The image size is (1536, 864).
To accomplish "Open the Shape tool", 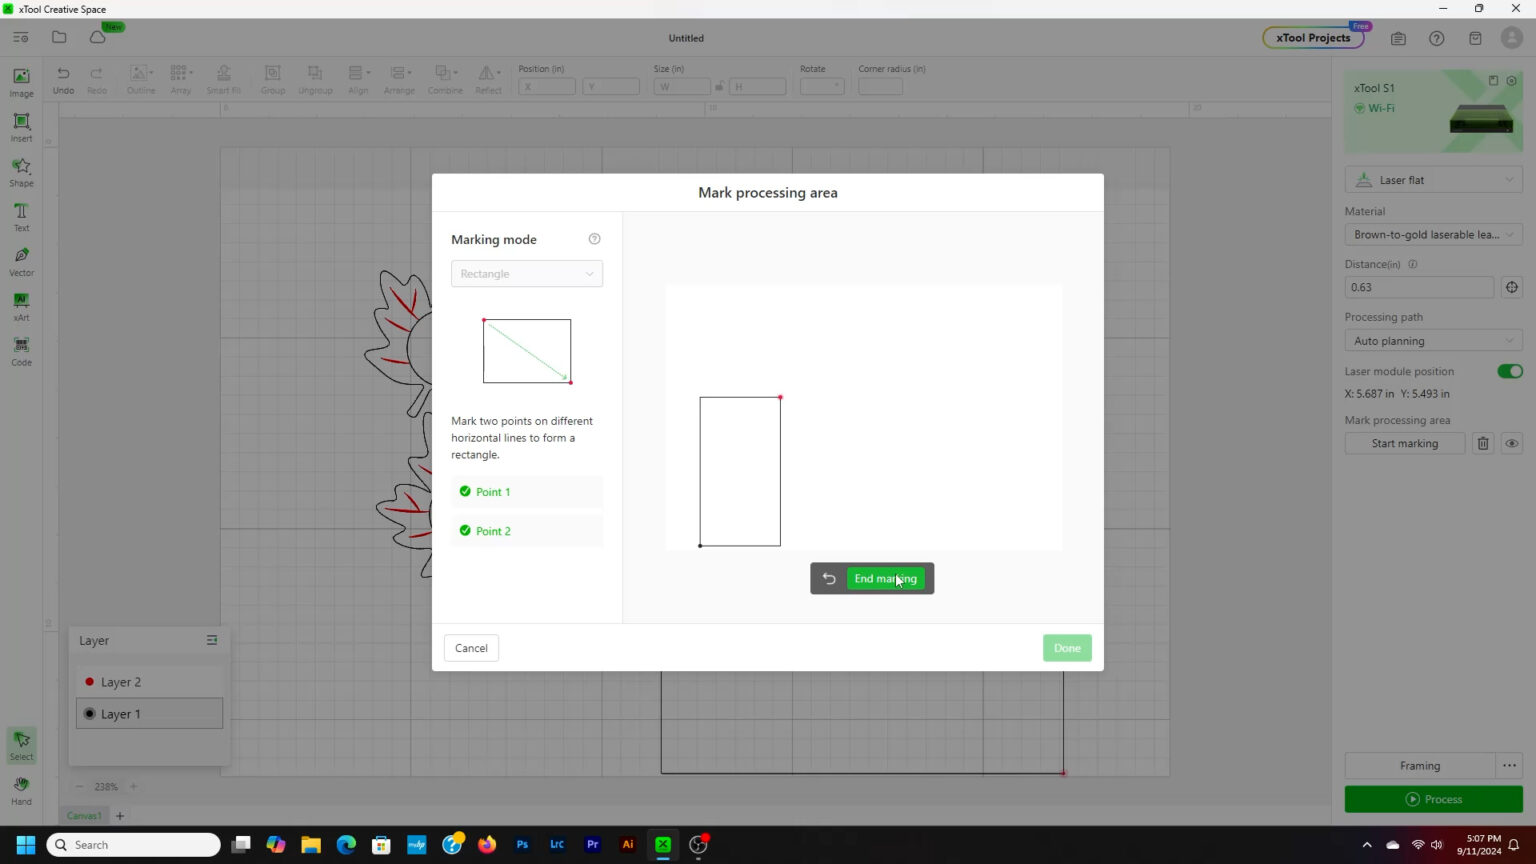I will 21,171.
